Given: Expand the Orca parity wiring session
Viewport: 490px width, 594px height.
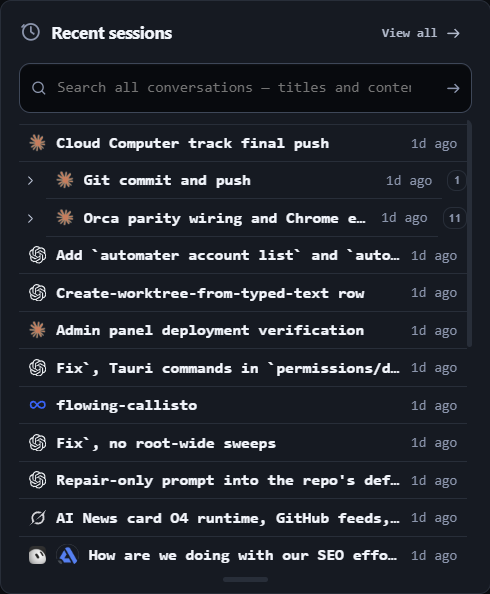Looking at the screenshot, I should (x=30, y=218).
